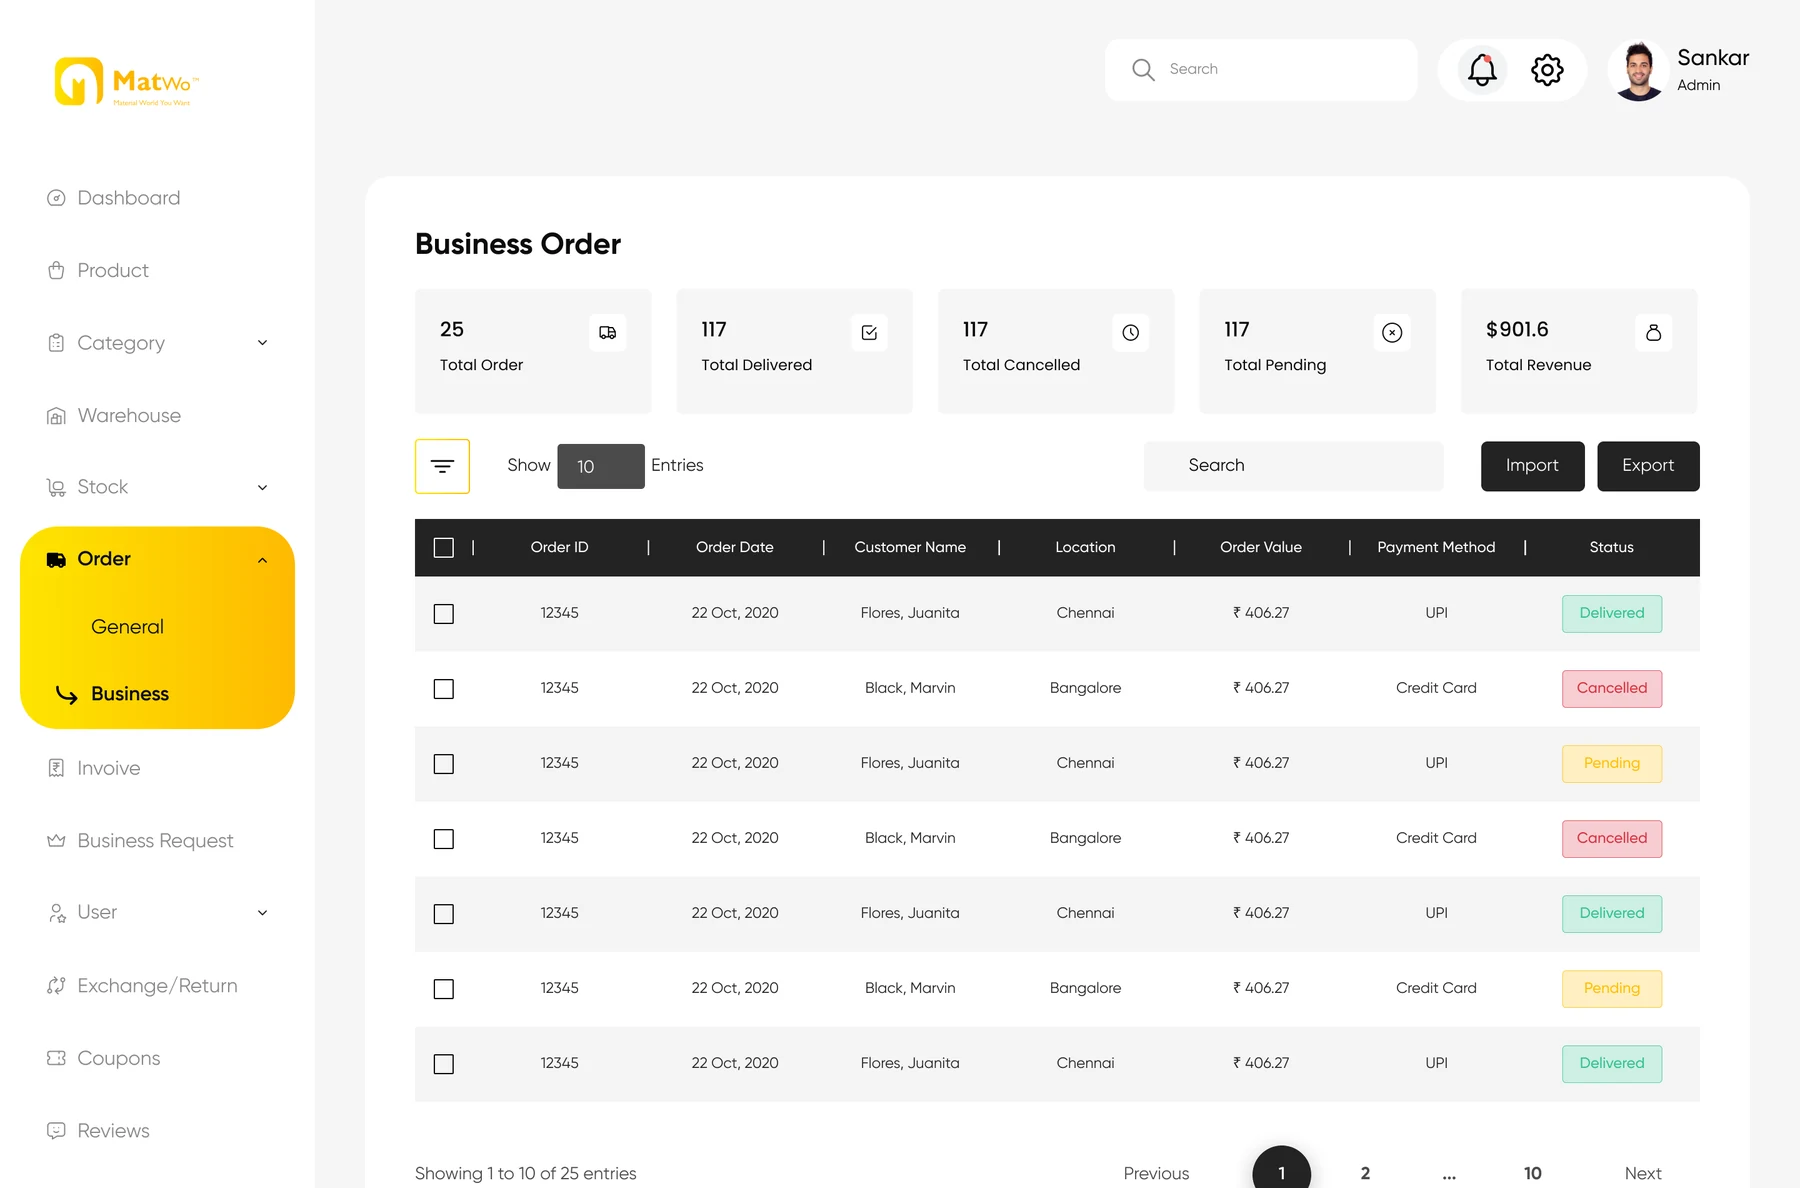Expand the Stock menu chevron

point(262,488)
